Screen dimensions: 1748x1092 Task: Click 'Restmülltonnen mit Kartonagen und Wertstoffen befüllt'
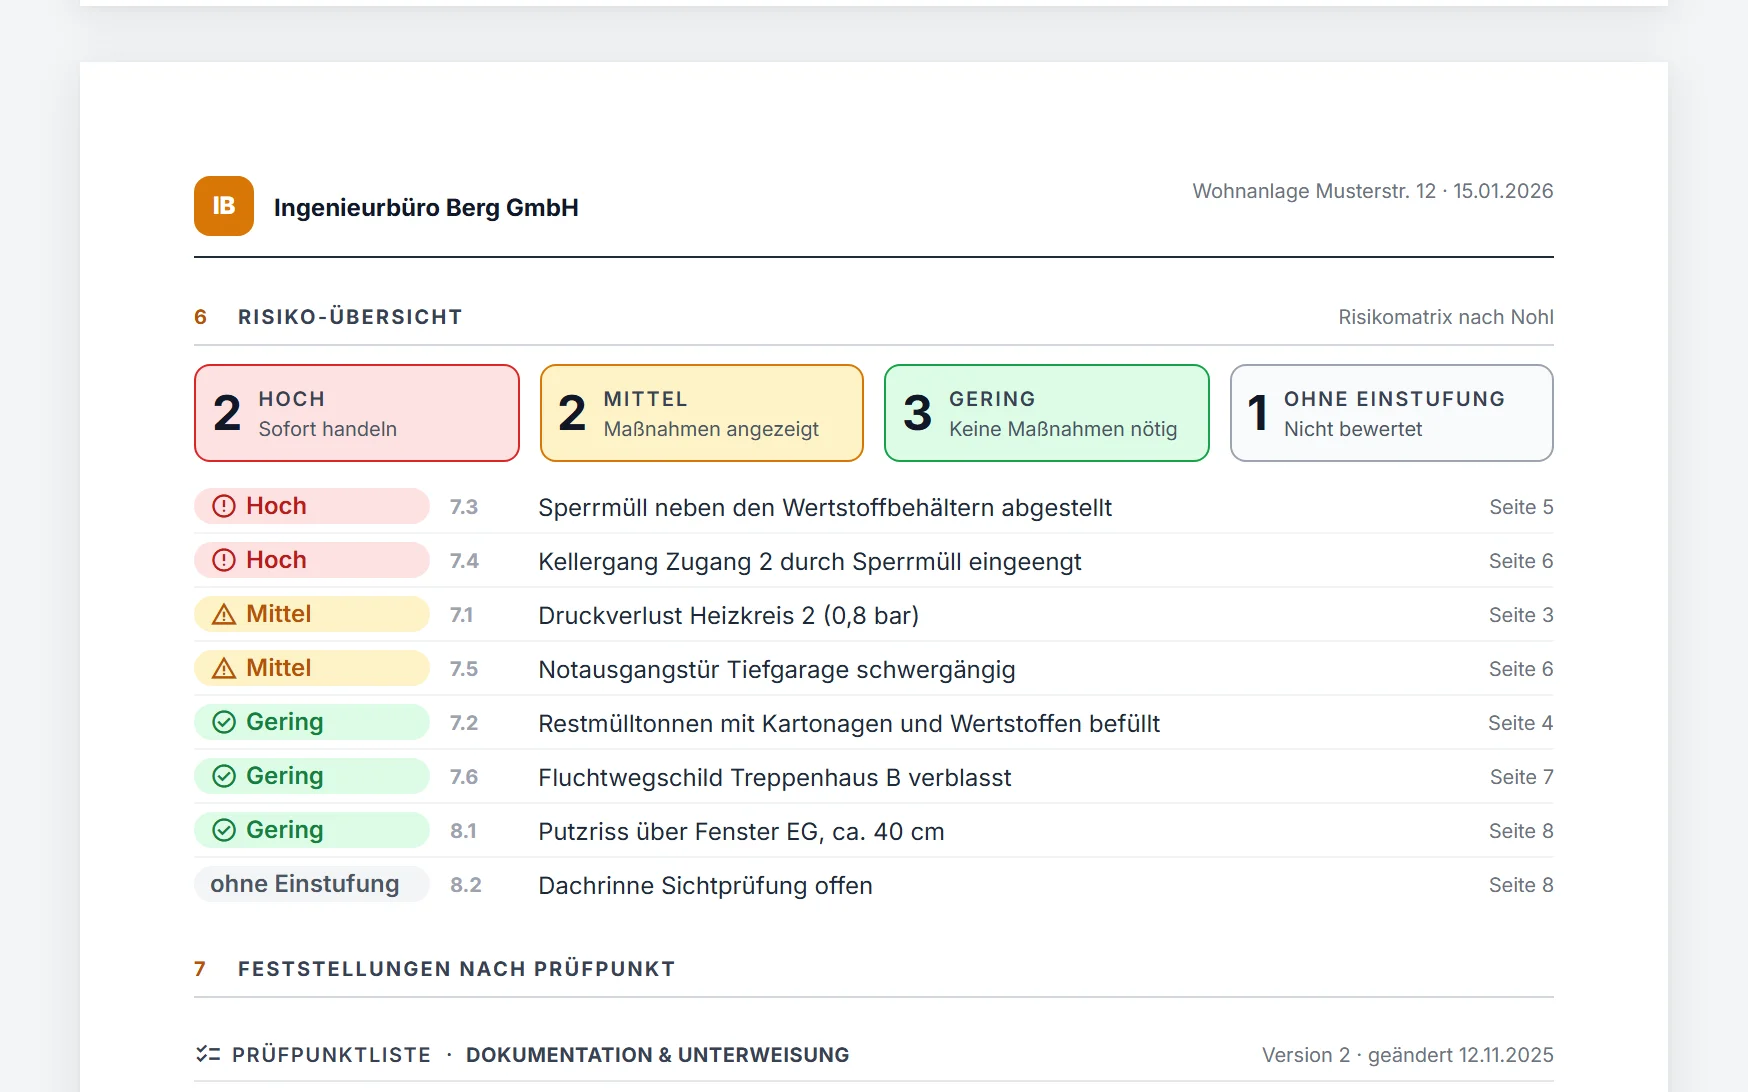[849, 723]
